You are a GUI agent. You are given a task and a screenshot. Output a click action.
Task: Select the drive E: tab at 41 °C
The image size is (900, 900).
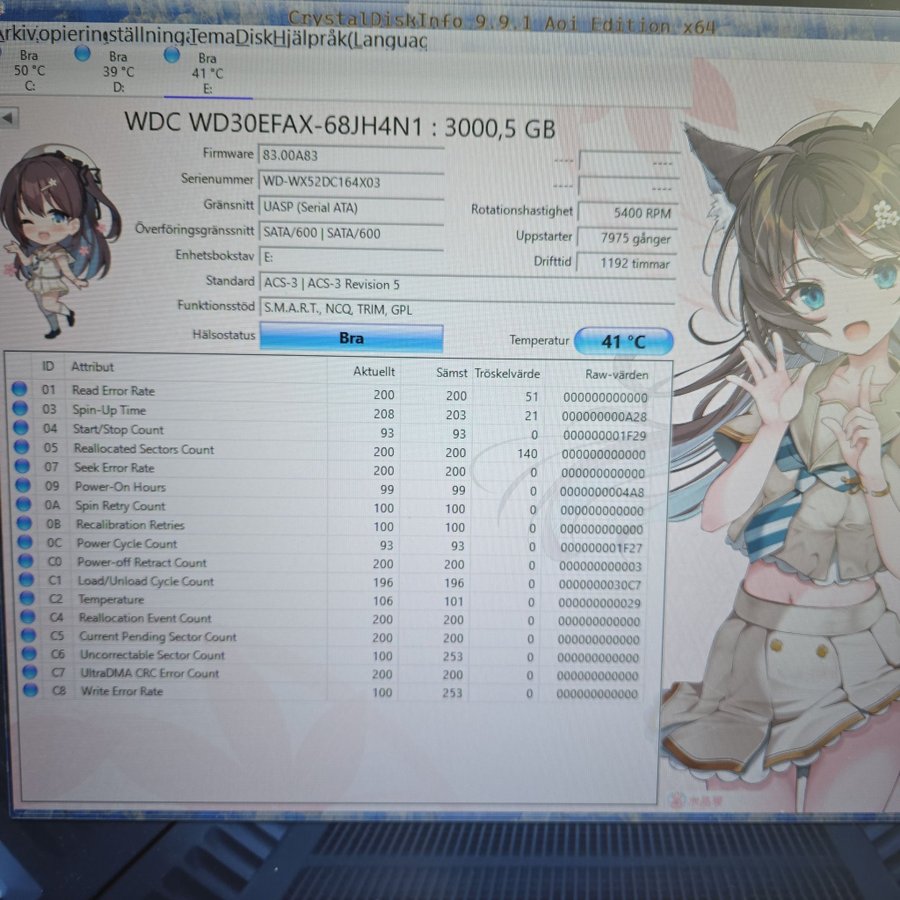click(207, 73)
